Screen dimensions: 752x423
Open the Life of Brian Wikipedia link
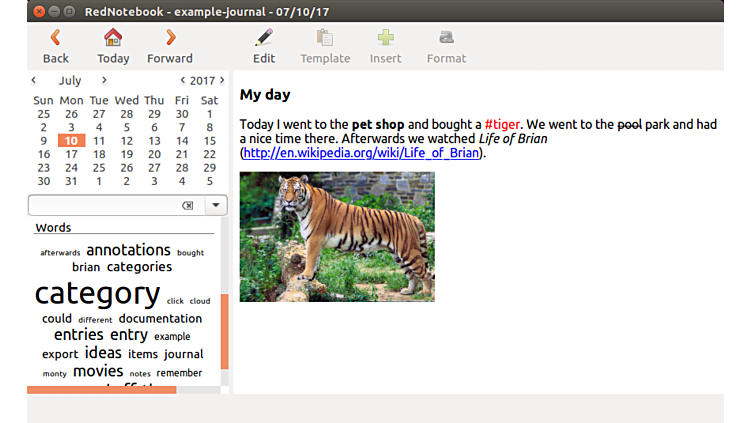362,153
